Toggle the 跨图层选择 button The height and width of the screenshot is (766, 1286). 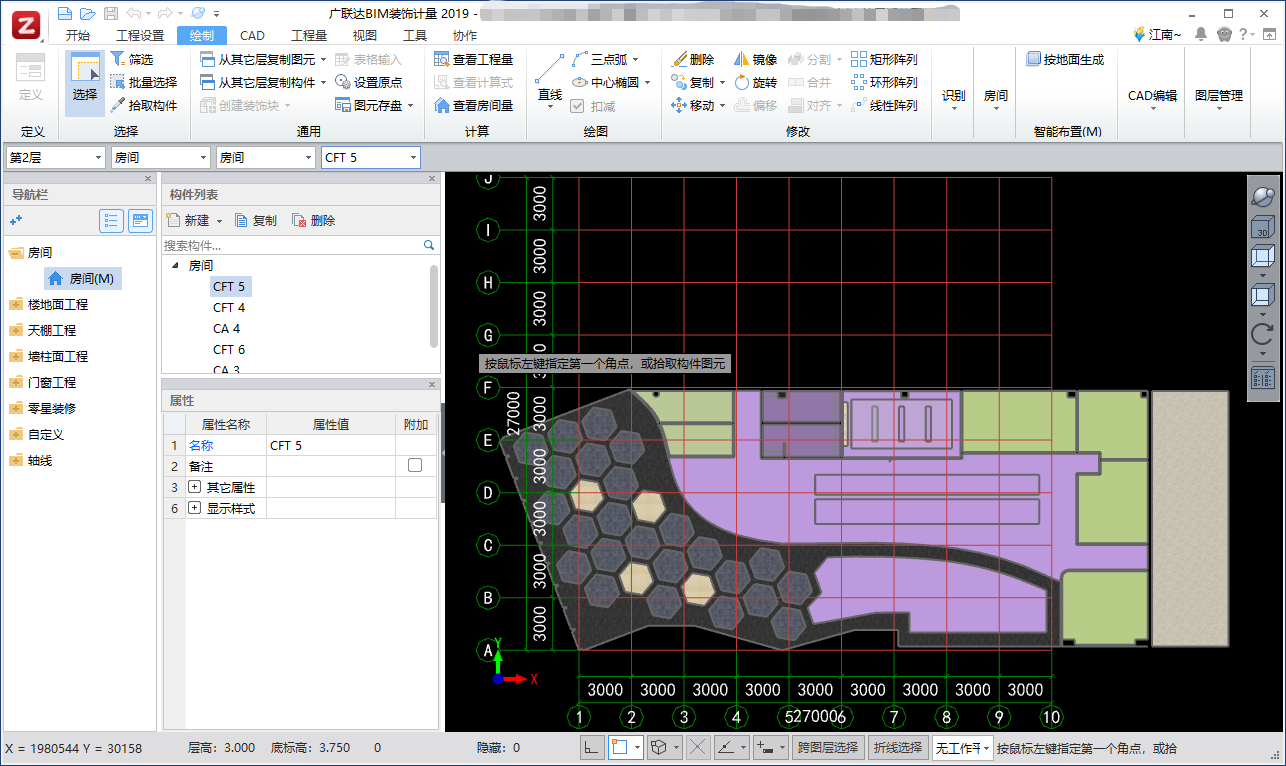pos(827,747)
